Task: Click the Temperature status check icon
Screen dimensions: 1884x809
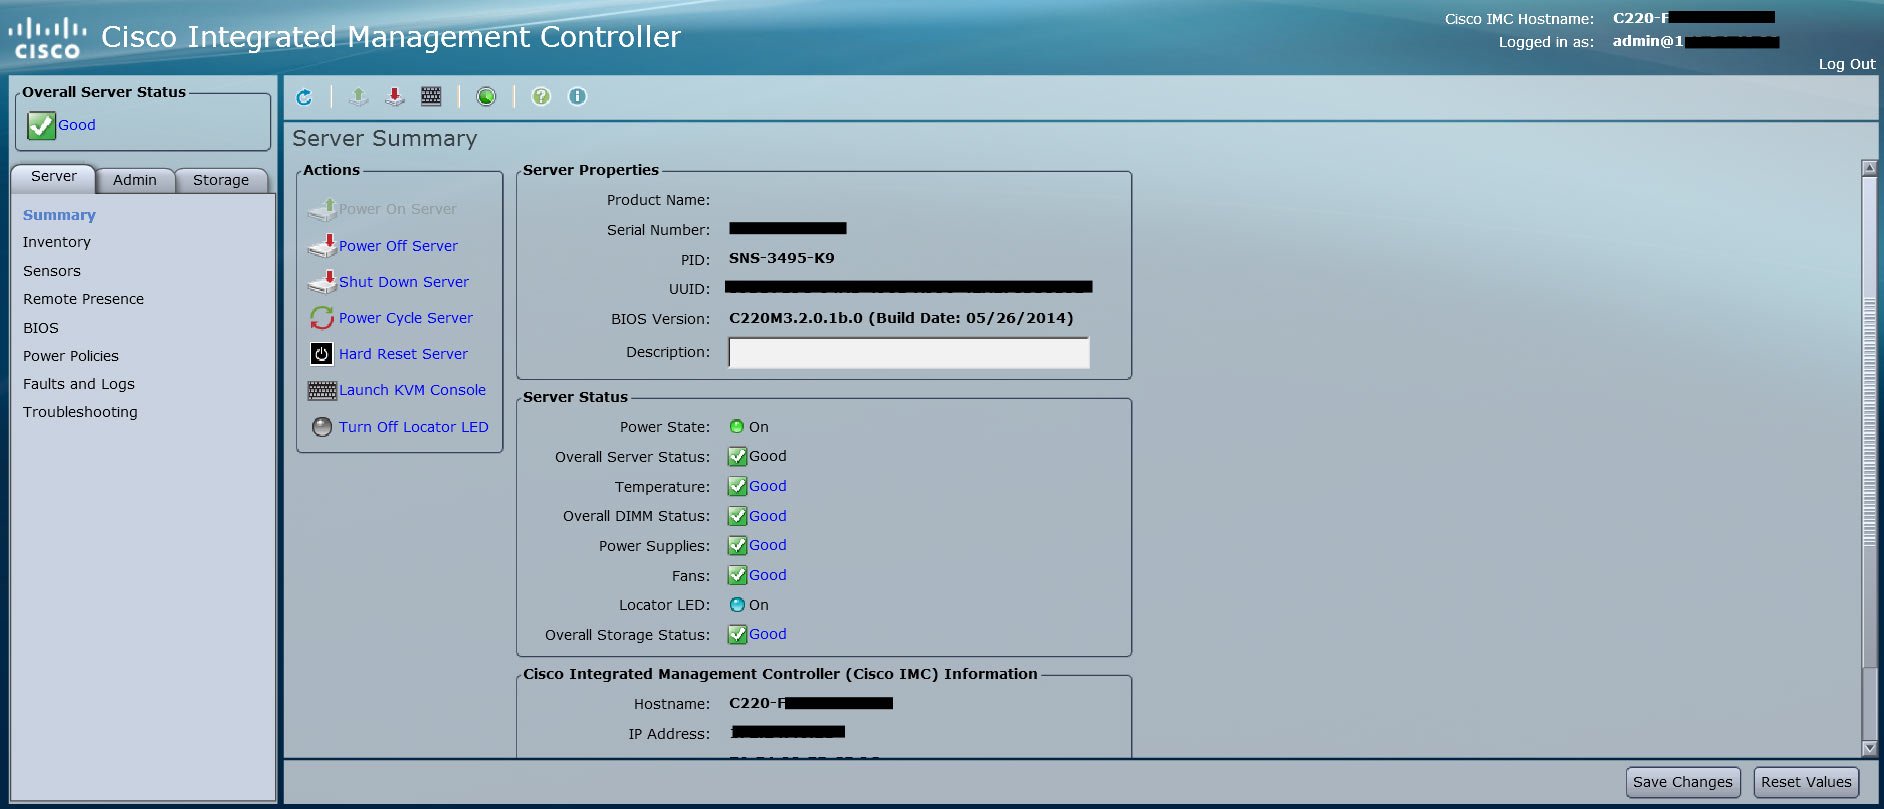Action: pyautogui.click(x=737, y=487)
